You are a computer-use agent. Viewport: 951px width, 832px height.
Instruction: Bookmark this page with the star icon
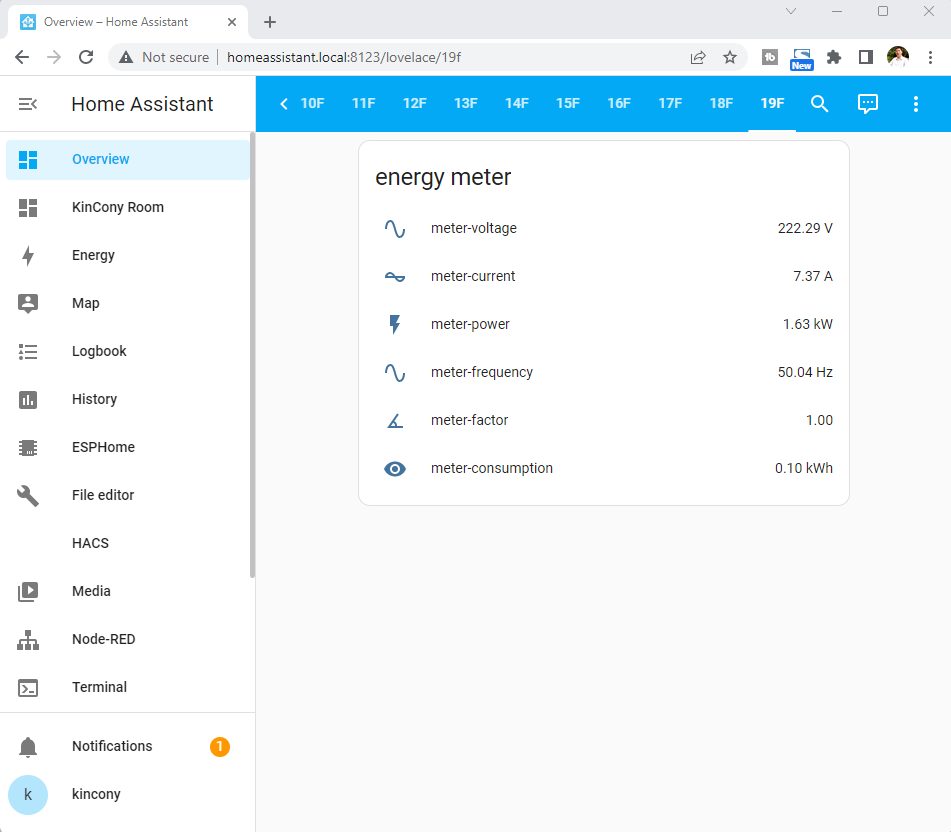pyautogui.click(x=730, y=57)
